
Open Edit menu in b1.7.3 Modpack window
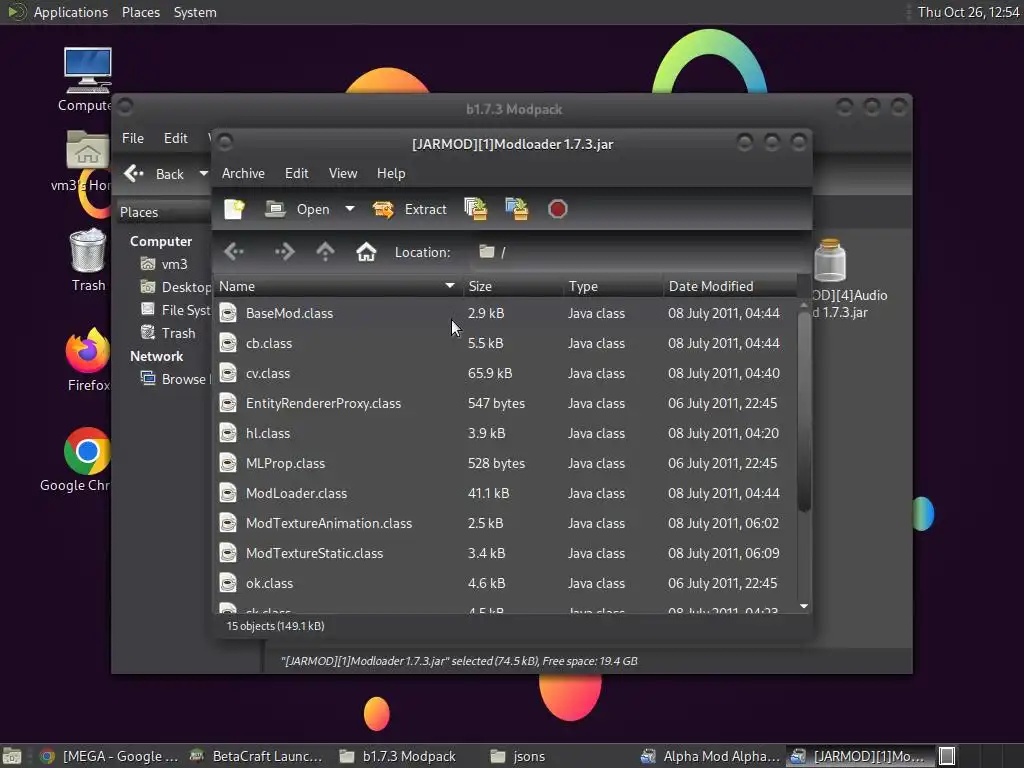[x=176, y=138]
